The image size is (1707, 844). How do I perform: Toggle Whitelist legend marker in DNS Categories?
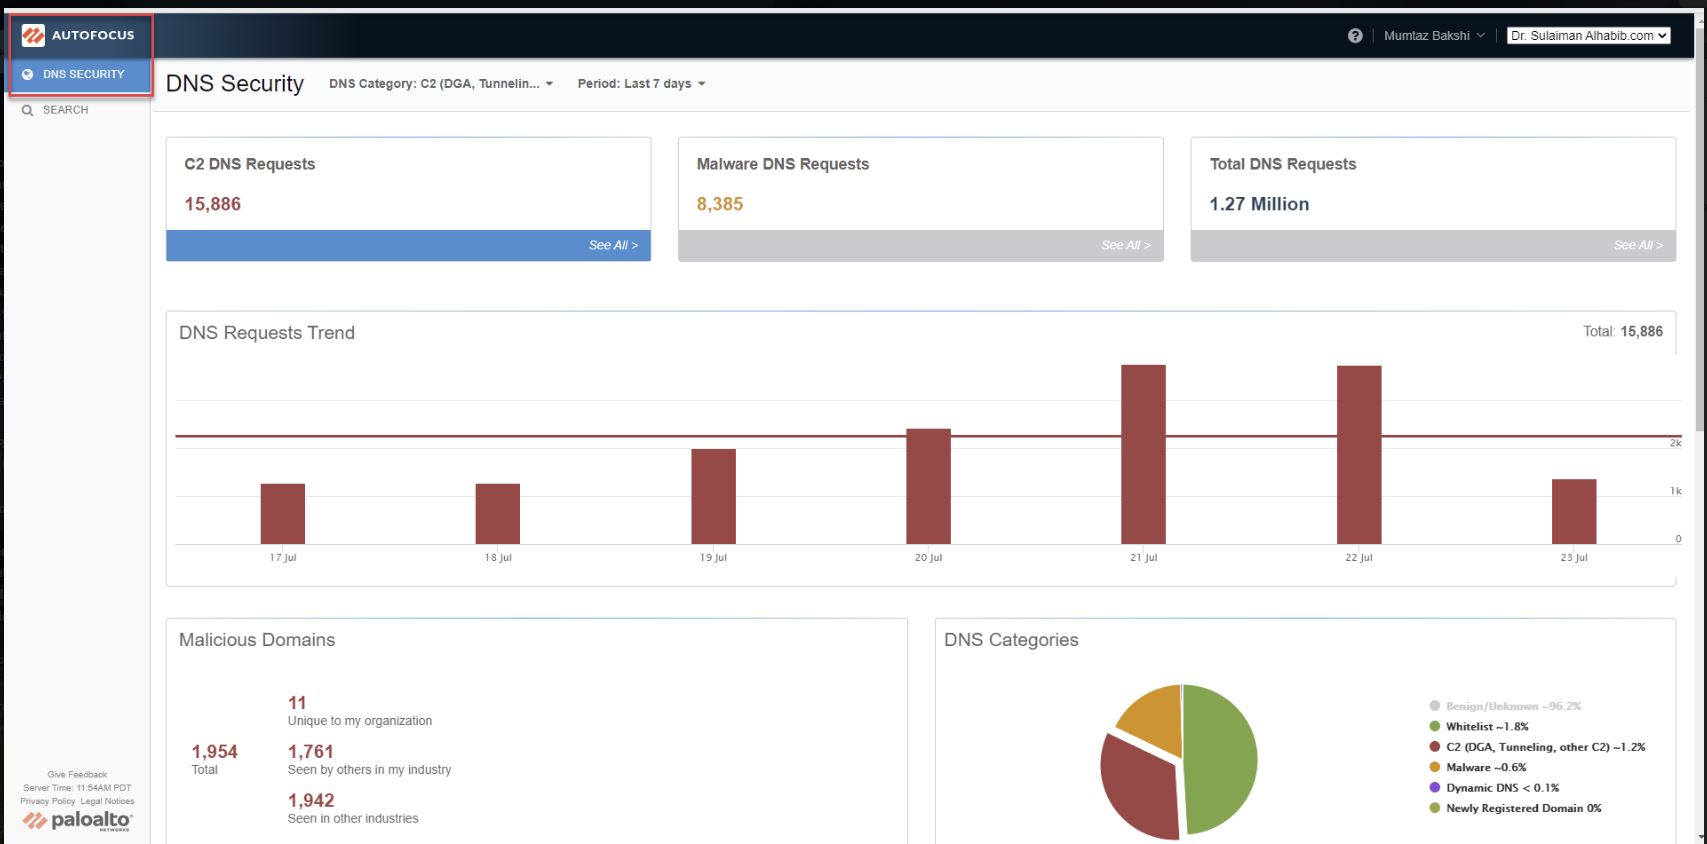pyautogui.click(x=1435, y=727)
